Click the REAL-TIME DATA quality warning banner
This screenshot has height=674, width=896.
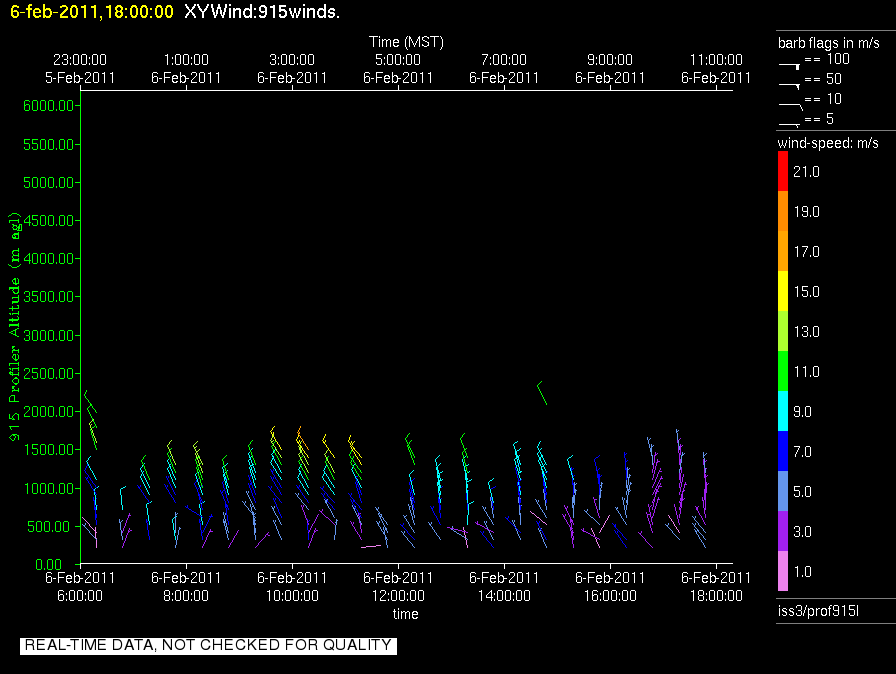pos(208,645)
